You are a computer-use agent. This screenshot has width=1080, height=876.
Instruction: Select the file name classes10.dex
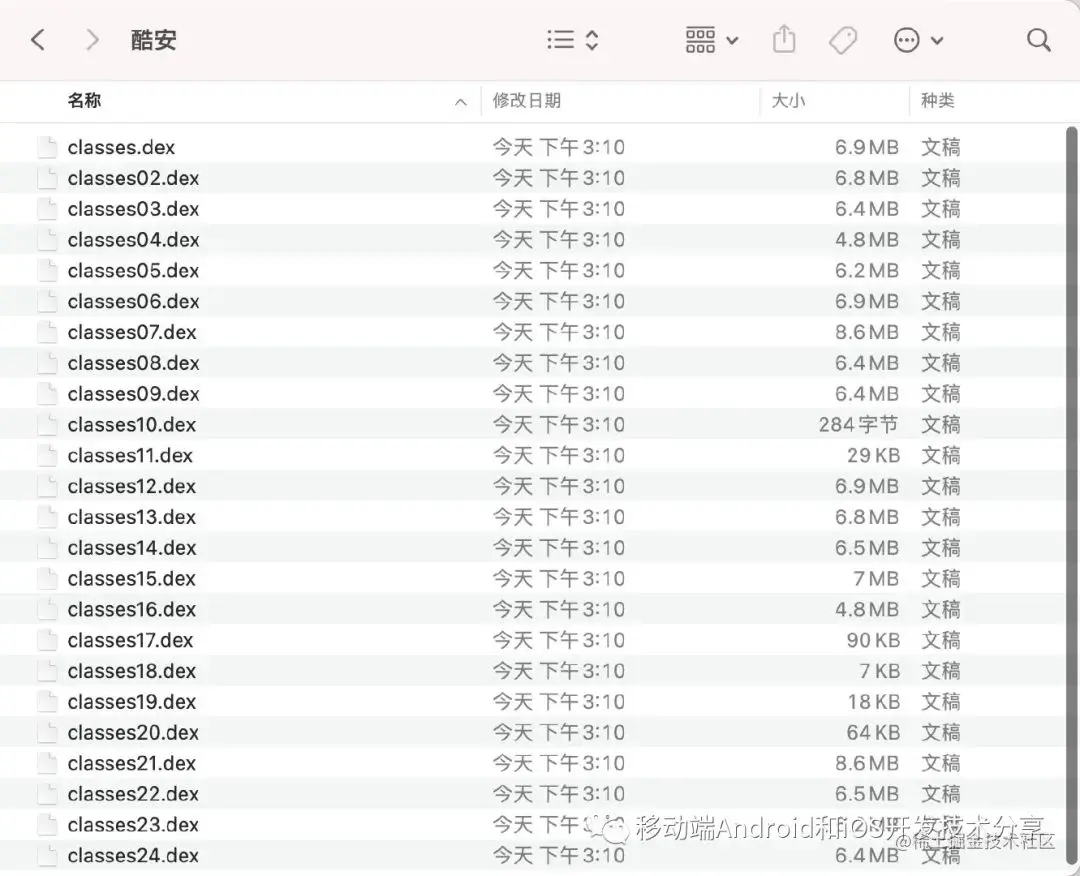click(x=132, y=424)
